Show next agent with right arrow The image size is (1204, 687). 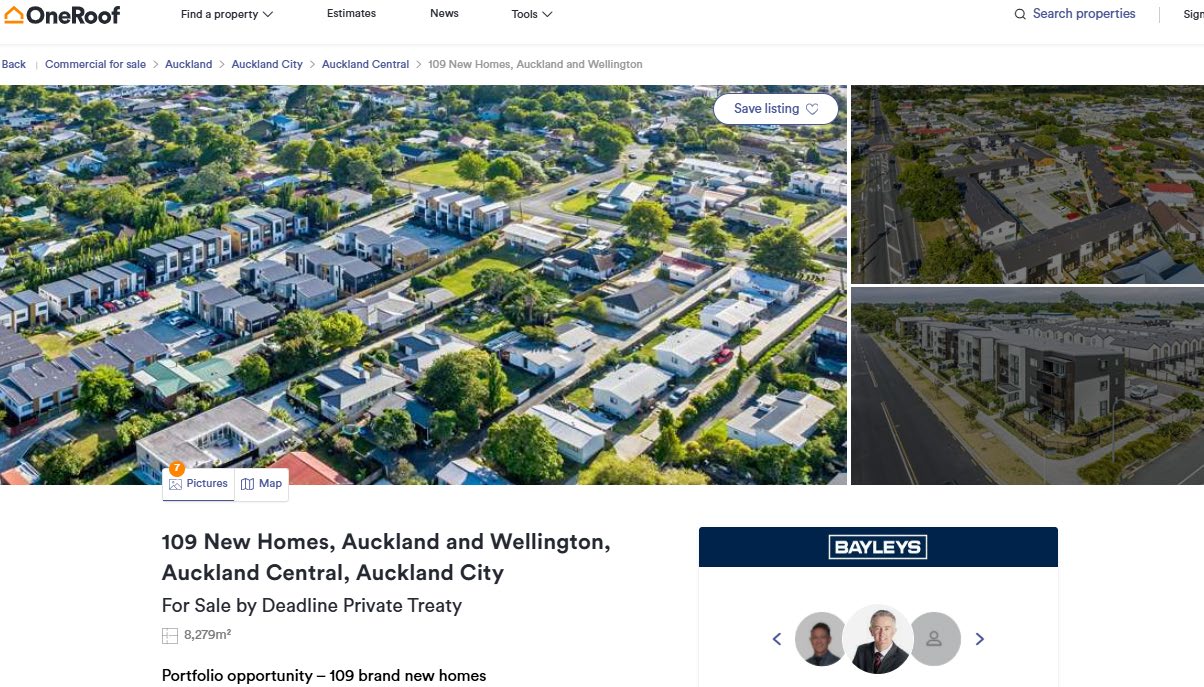[980, 639]
